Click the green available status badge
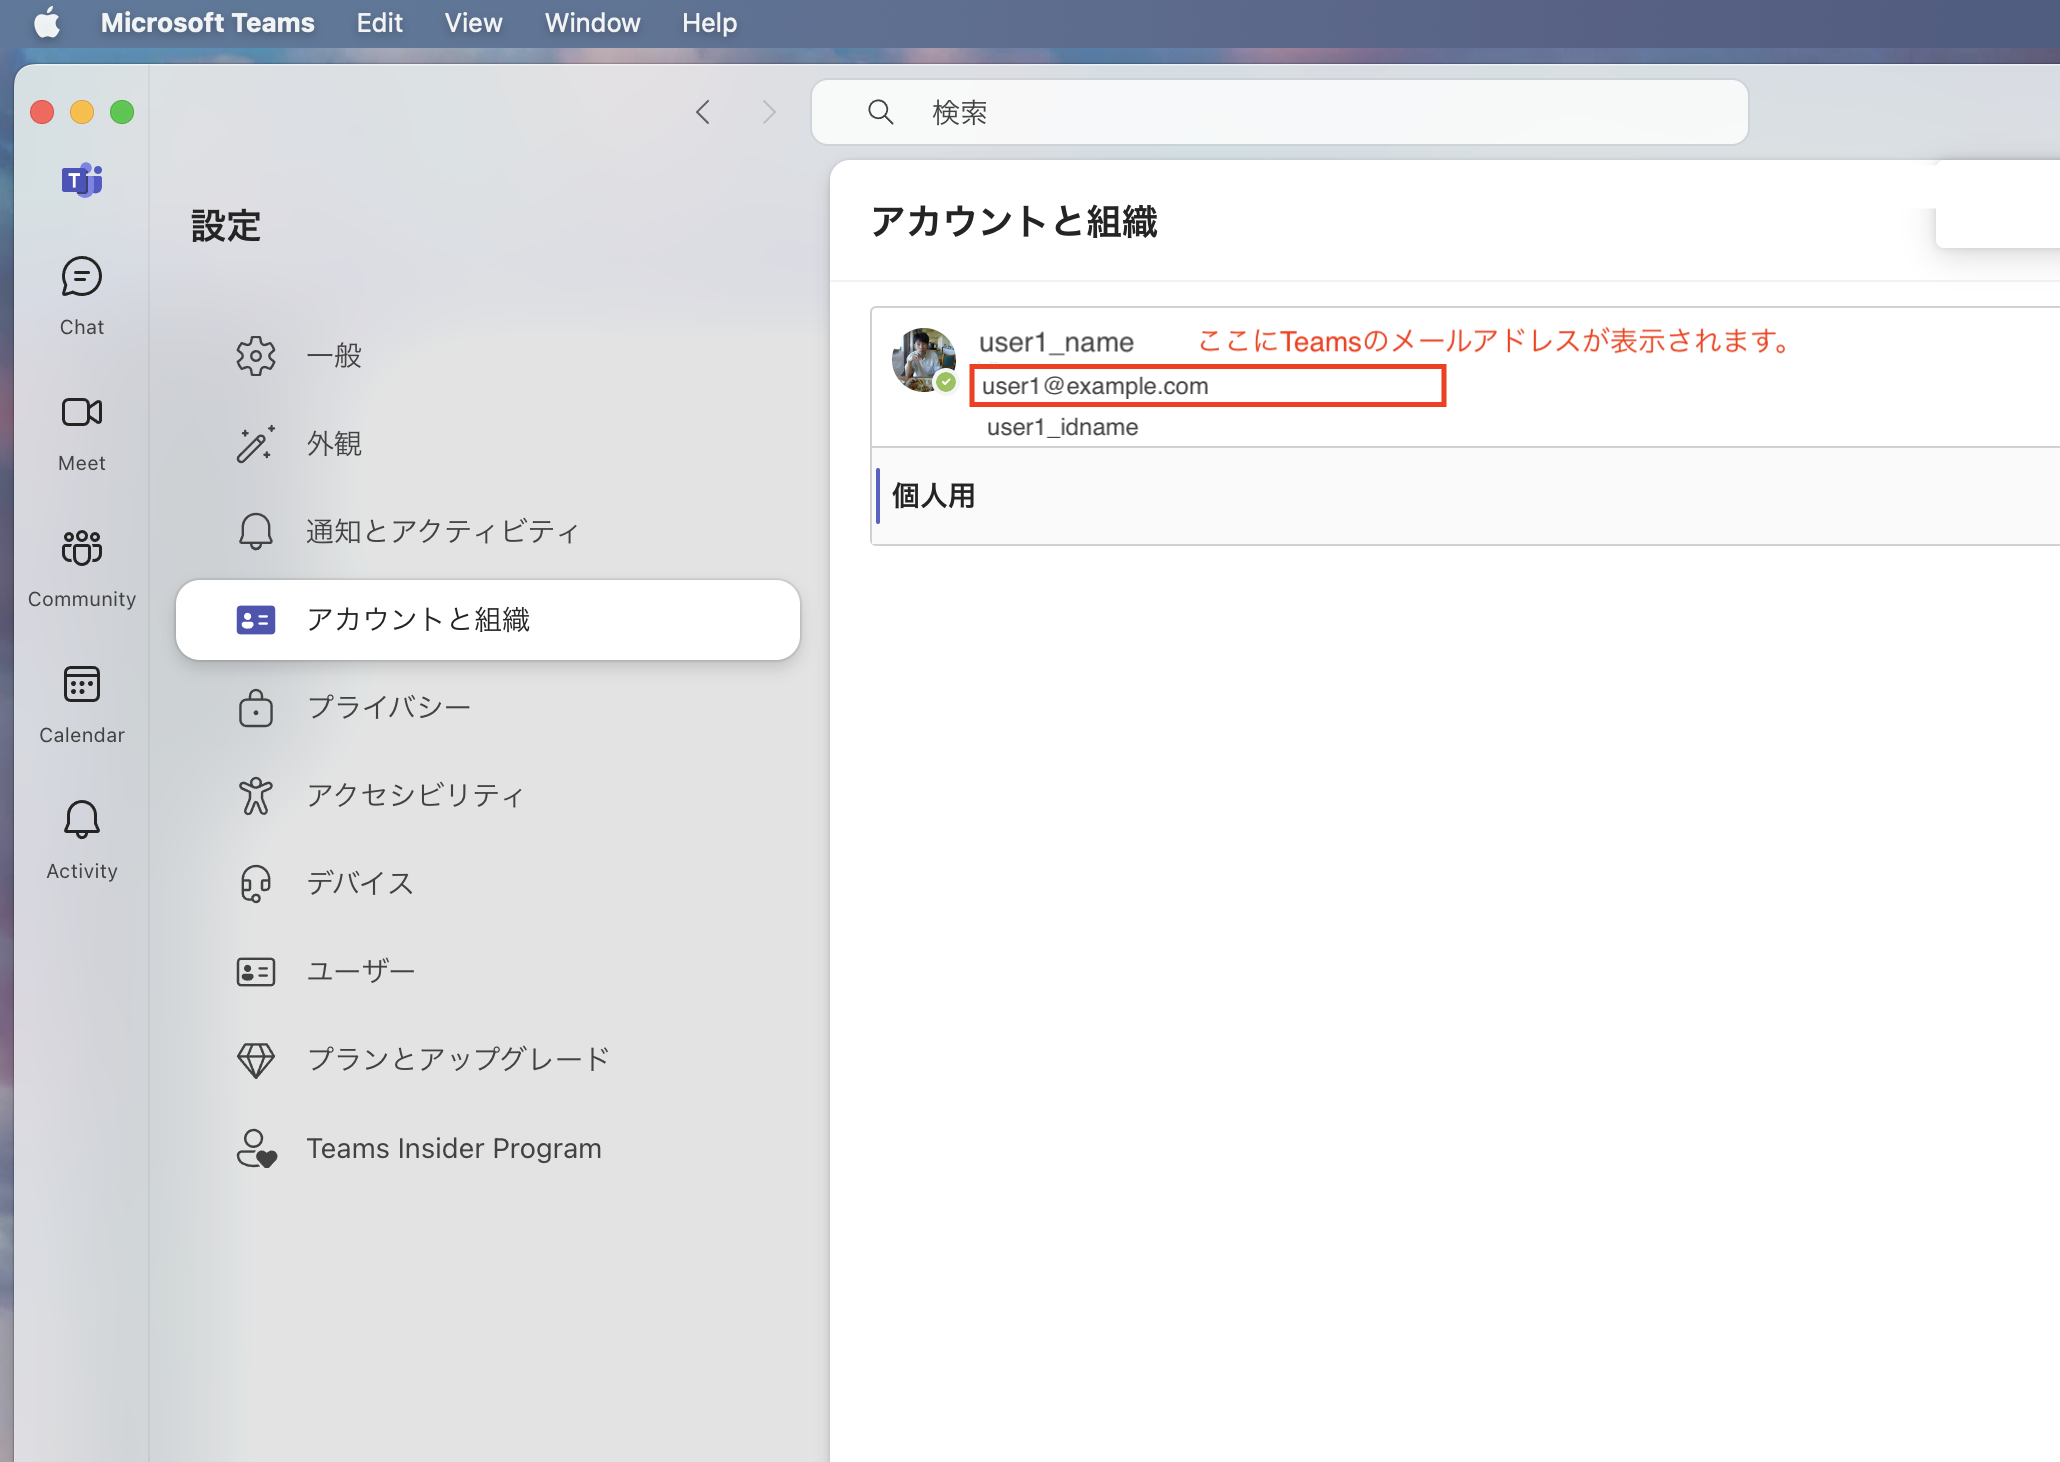This screenshot has width=2060, height=1462. [946, 382]
